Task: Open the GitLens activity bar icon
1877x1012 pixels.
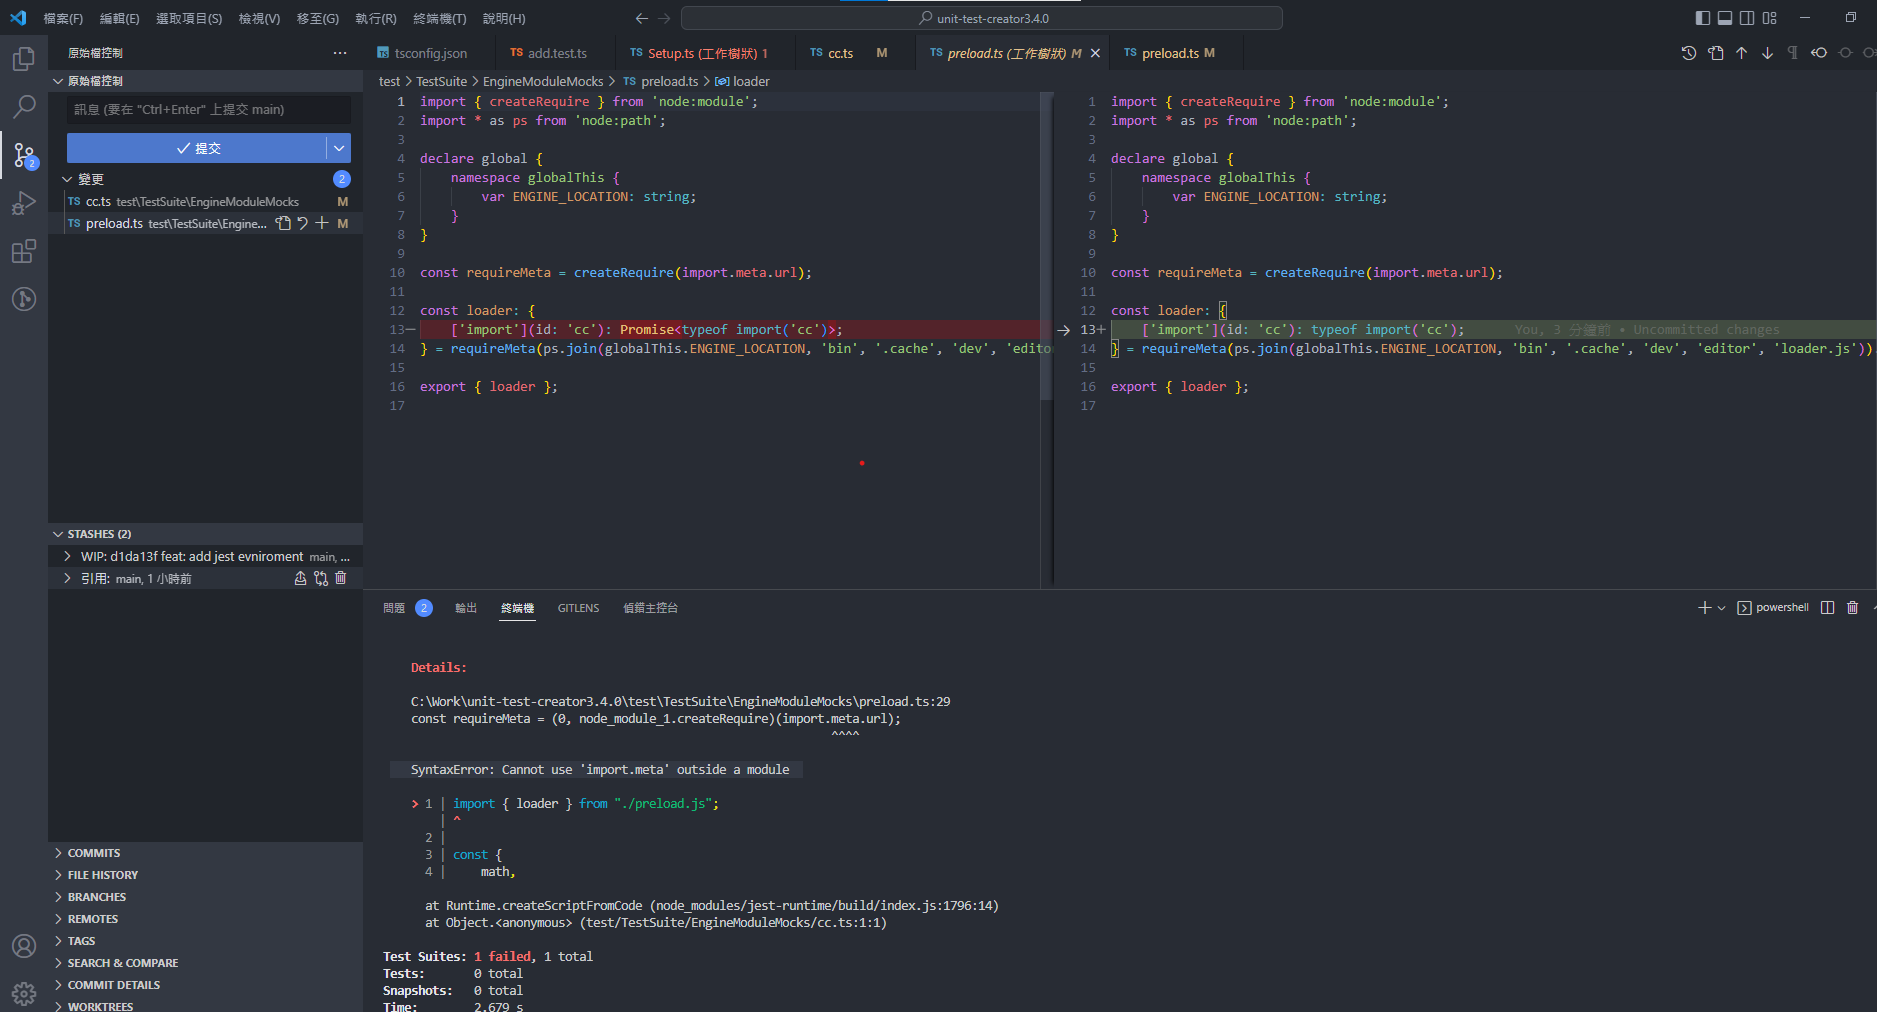Action: (x=24, y=299)
